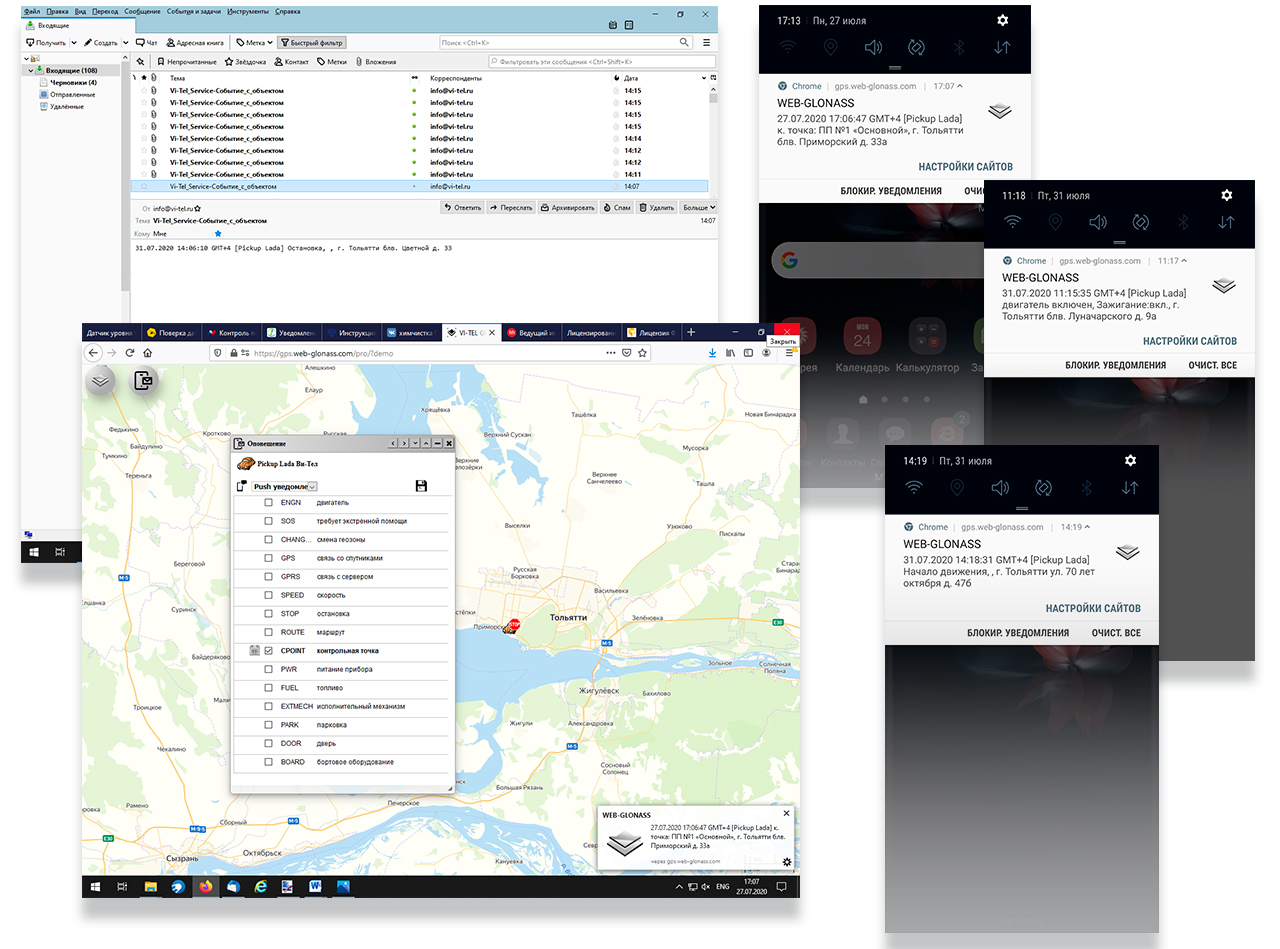Image resolution: width=1280 pixels, height=949 pixels.
Task: Open Windows action center icon near the clock
Action: pyautogui.click(x=783, y=887)
